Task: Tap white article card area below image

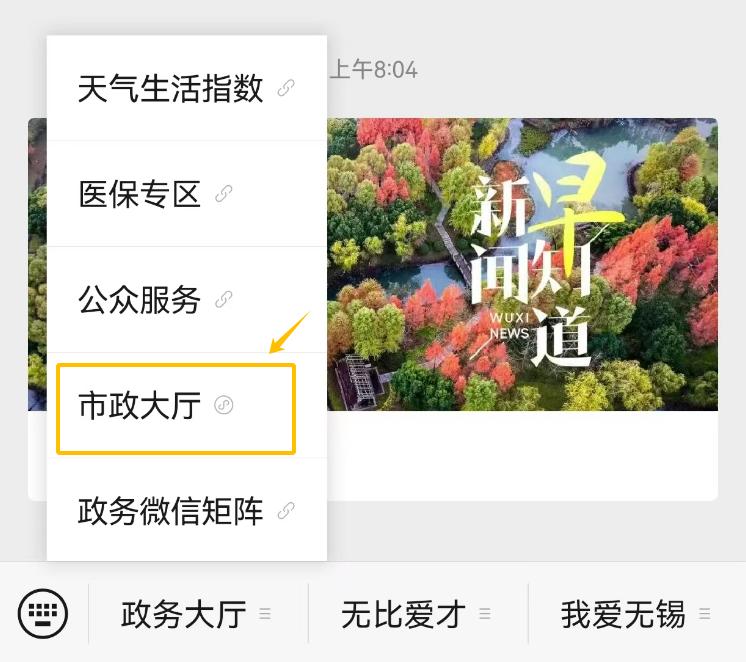Action: (x=522, y=455)
